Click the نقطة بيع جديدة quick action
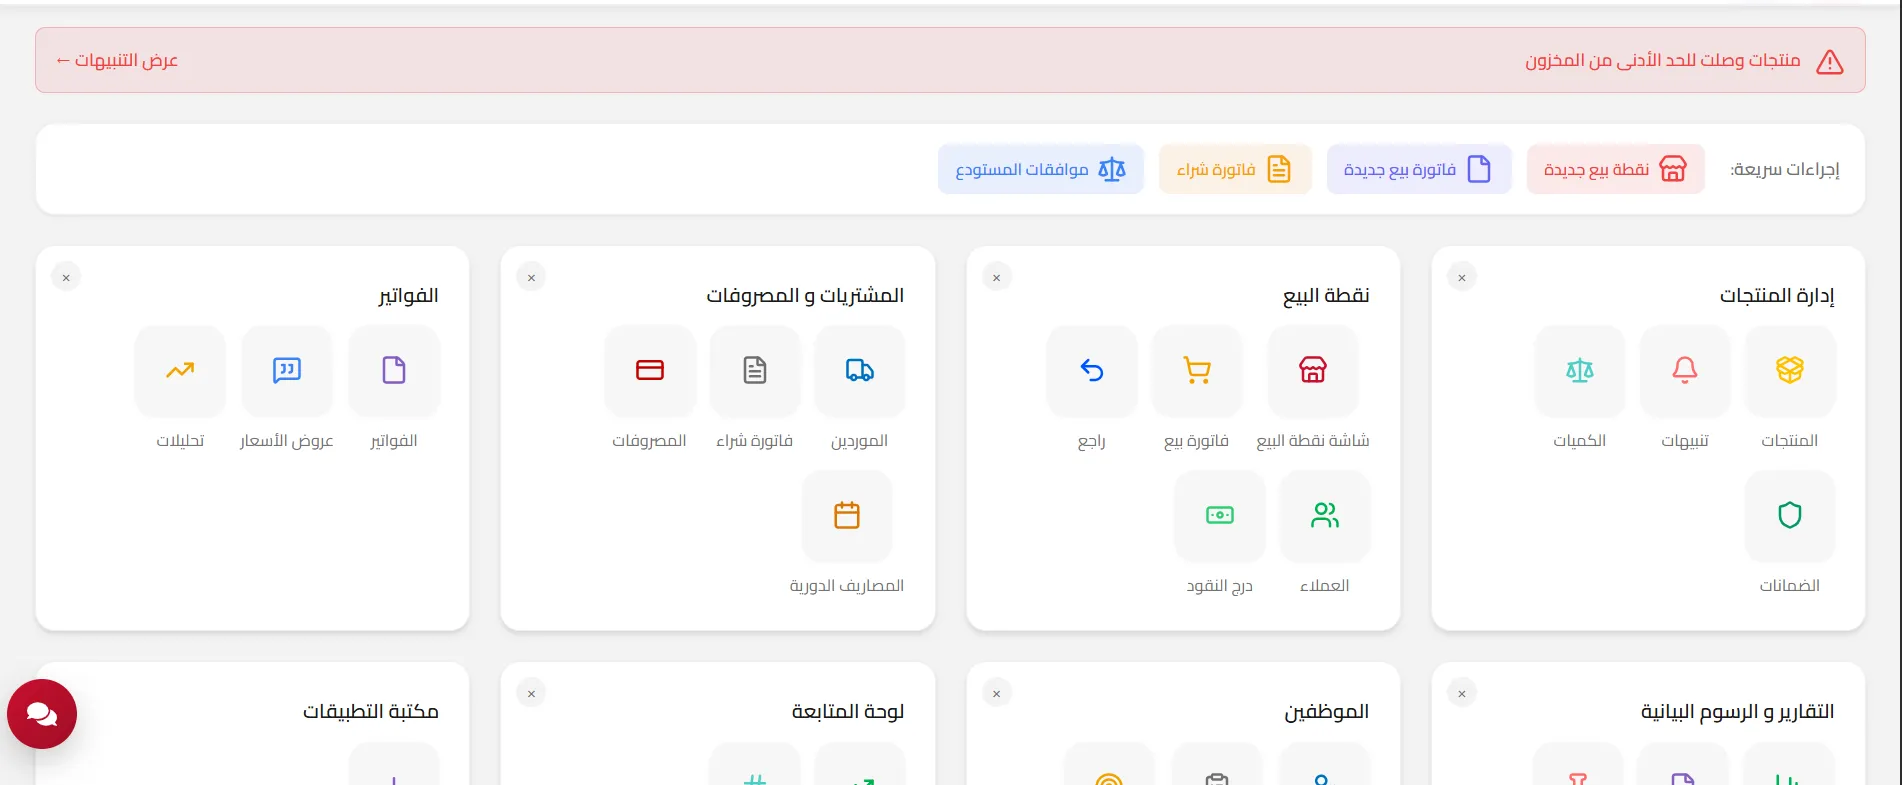 [1615, 169]
